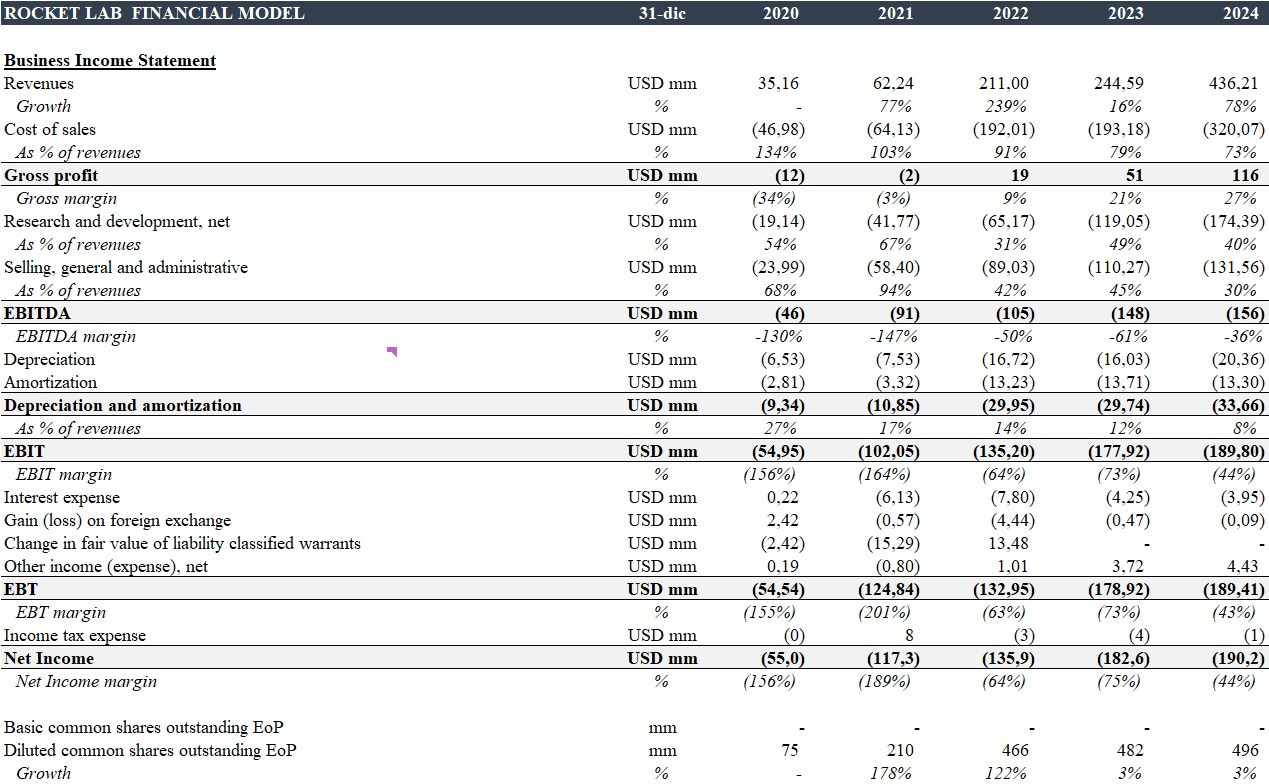Click 2020 revenues value 35,16
Viewport: 1269px width, 784px height.
click(780, 84)
